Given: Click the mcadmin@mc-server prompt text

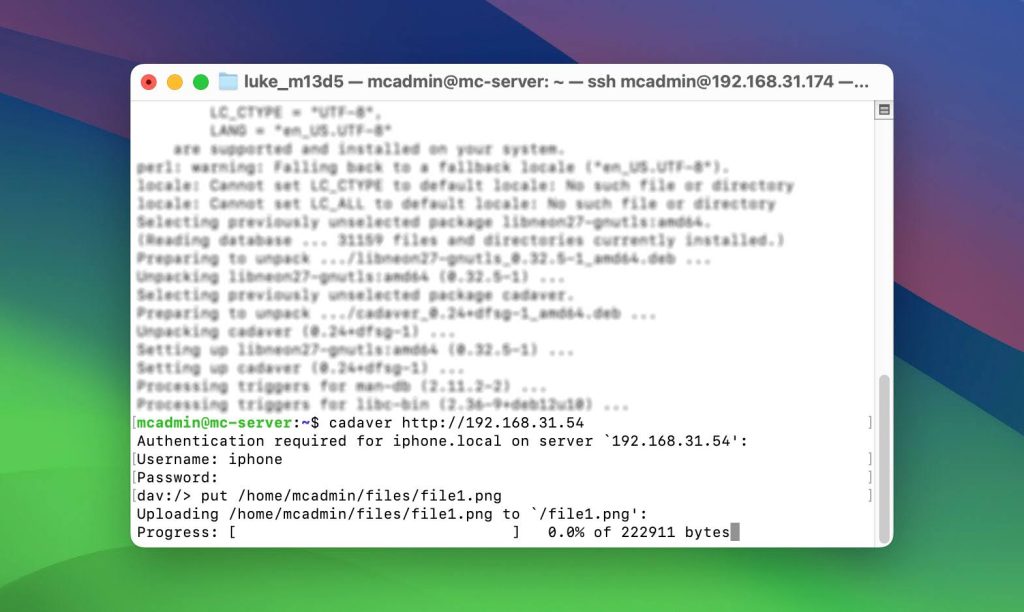Looking at the screenshot, I should click(x=214, y=423).
